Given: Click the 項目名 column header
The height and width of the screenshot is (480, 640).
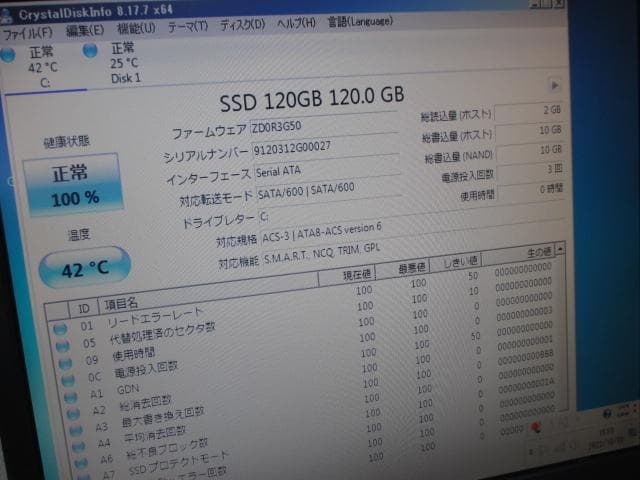Looking at the screenshot, I should [x=208, y=291].
